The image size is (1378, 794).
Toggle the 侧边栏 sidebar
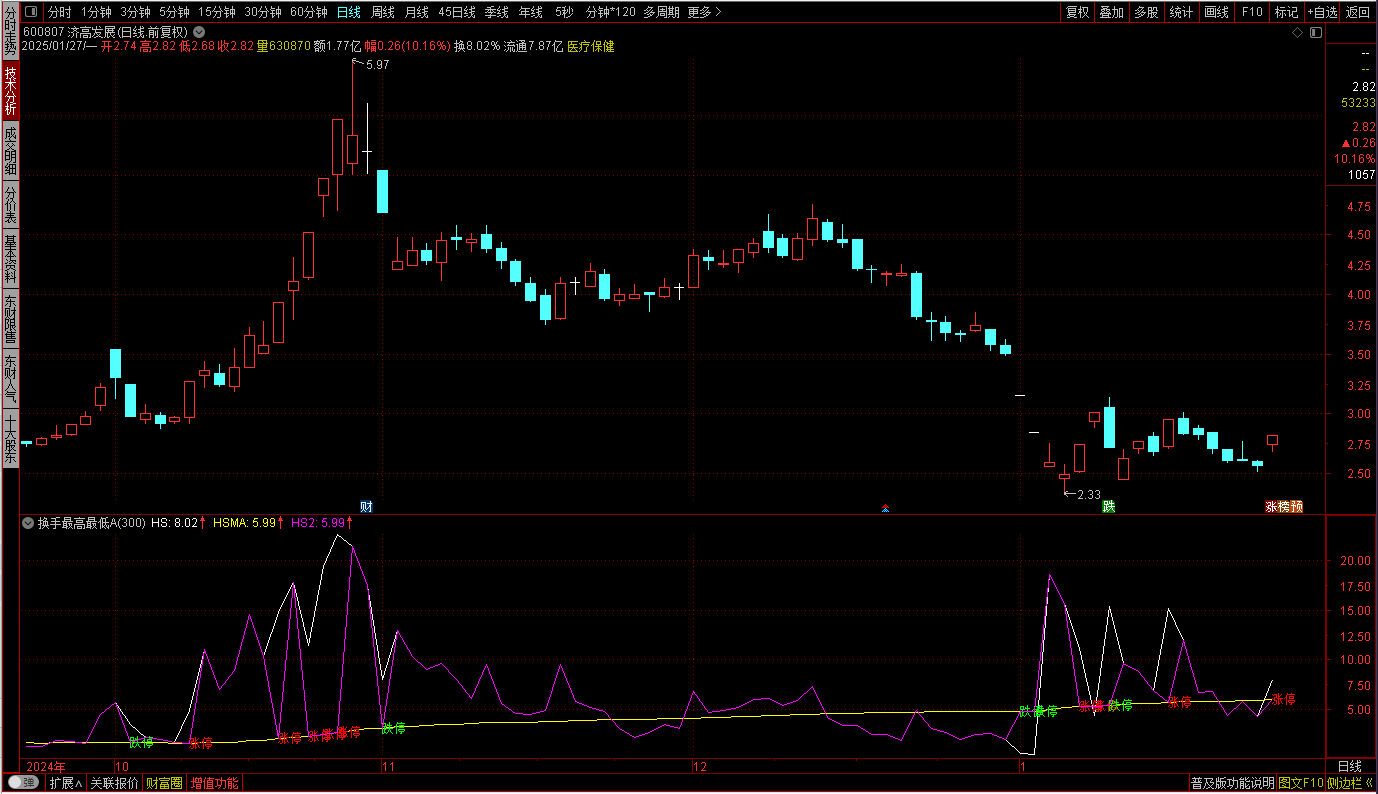[x=1350, y=783]
